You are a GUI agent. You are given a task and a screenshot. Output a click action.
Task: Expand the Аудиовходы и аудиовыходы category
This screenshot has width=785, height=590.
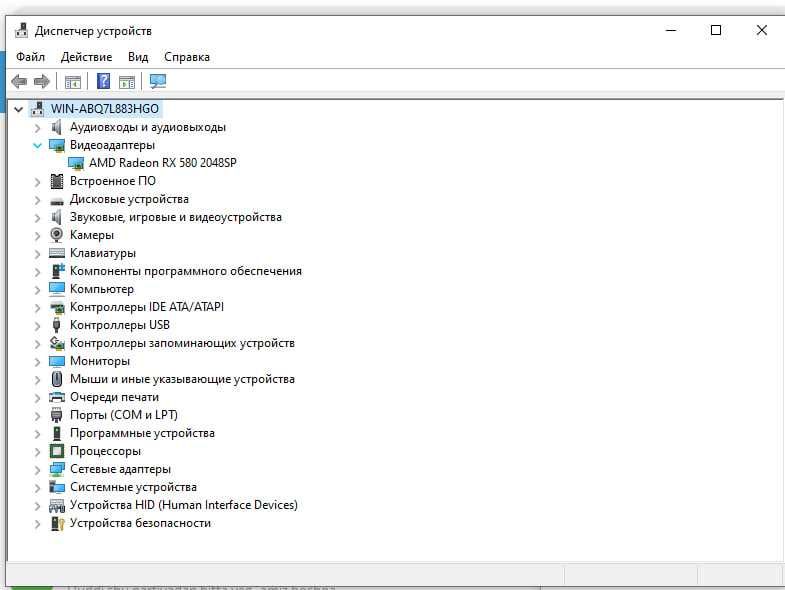pyautogui.click(x=37, y=128)
